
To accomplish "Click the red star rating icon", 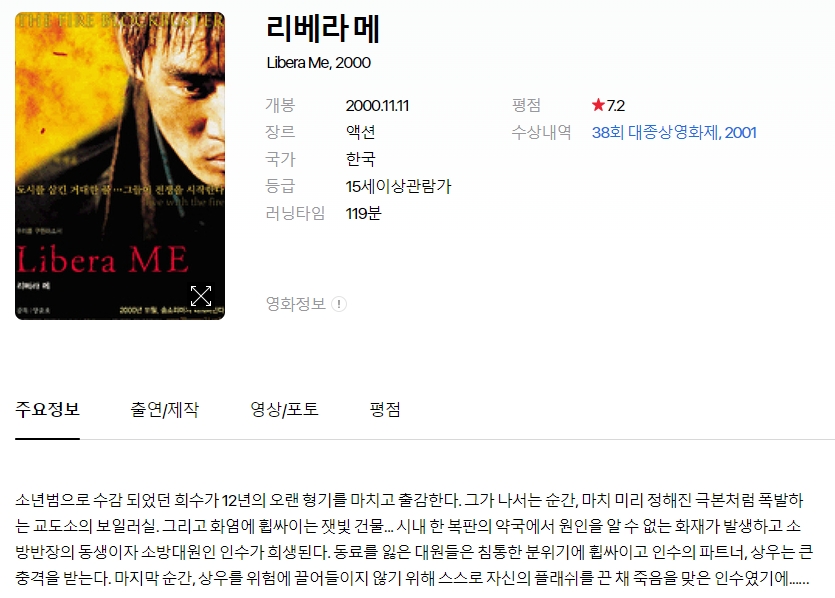I will pos(598,105).
